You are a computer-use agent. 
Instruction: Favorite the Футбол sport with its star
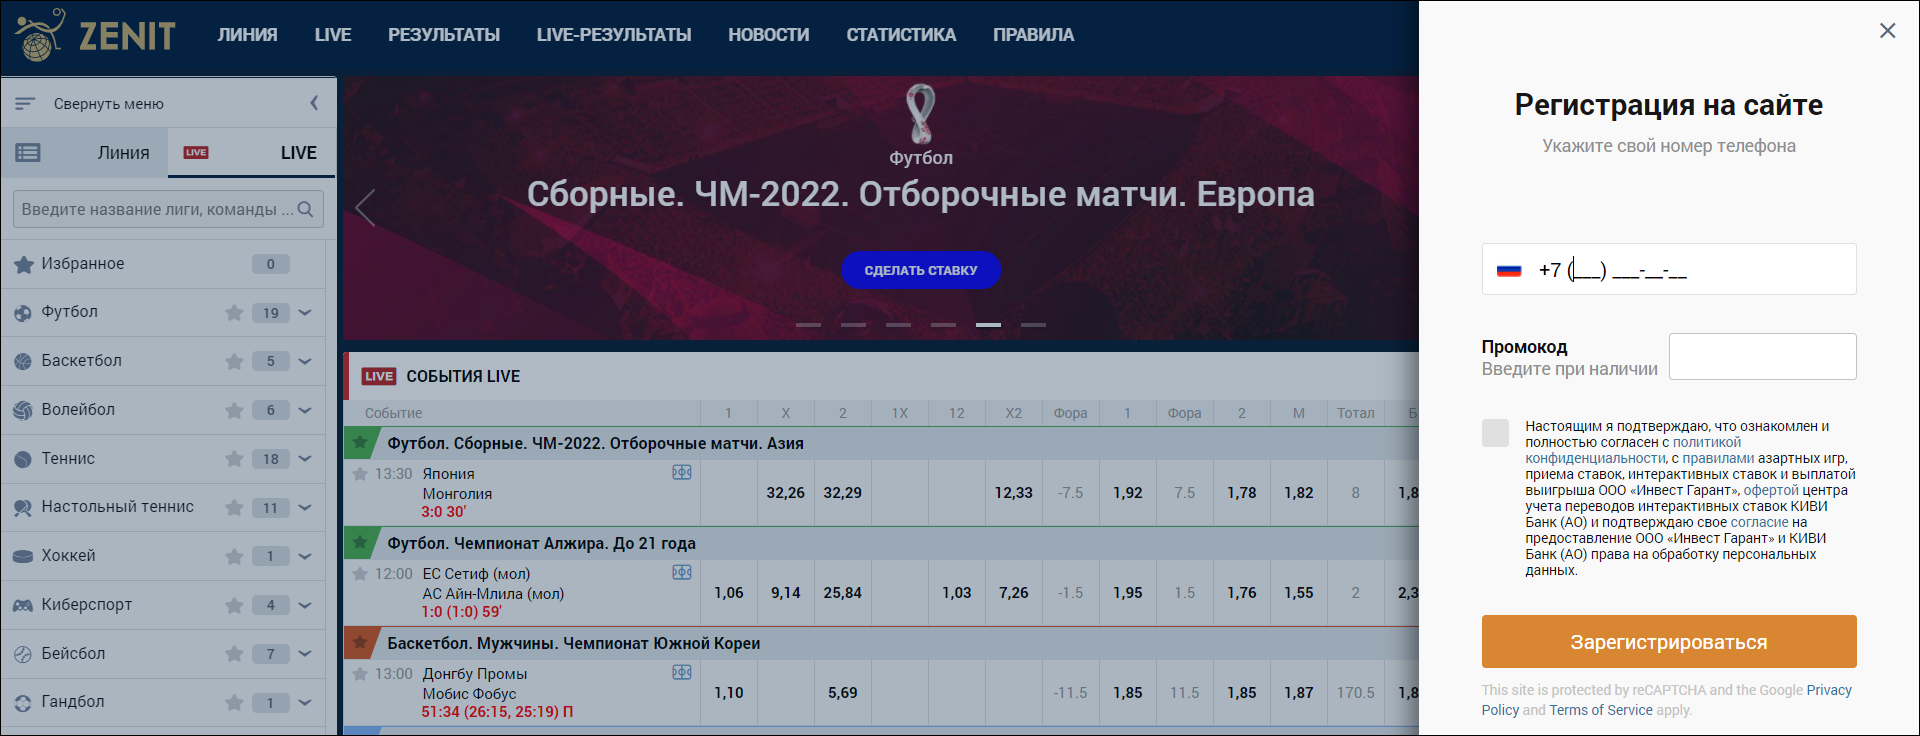coord(234,312)
